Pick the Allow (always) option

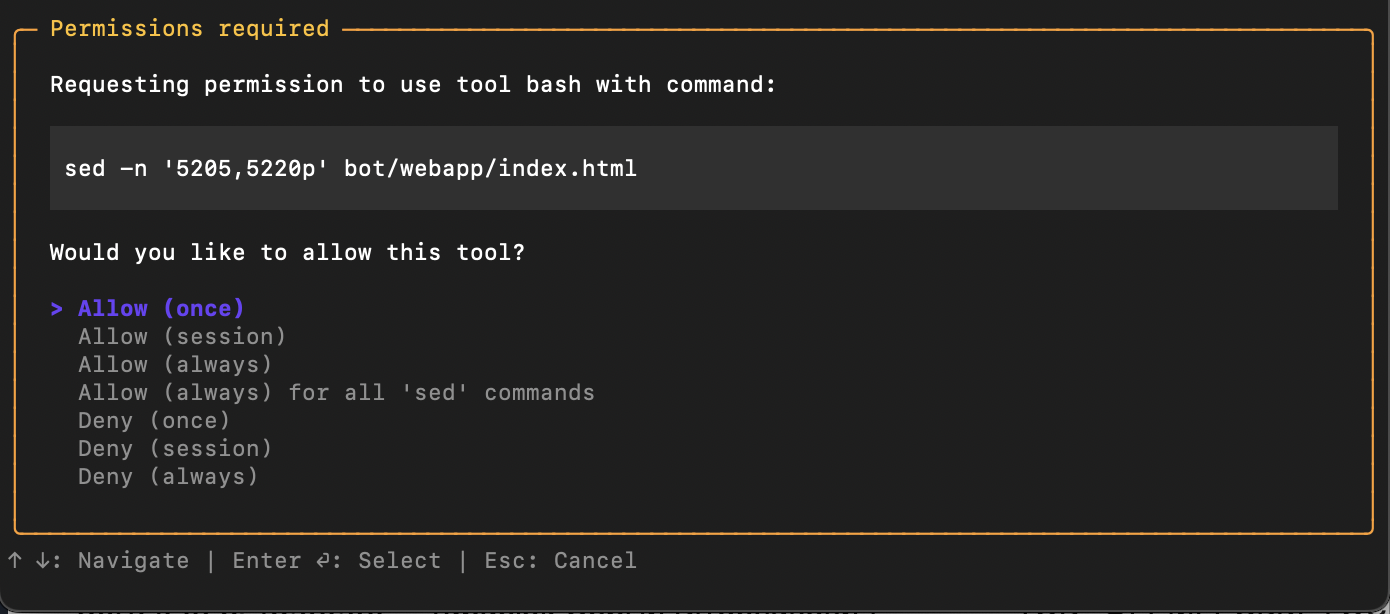(175, 365)
